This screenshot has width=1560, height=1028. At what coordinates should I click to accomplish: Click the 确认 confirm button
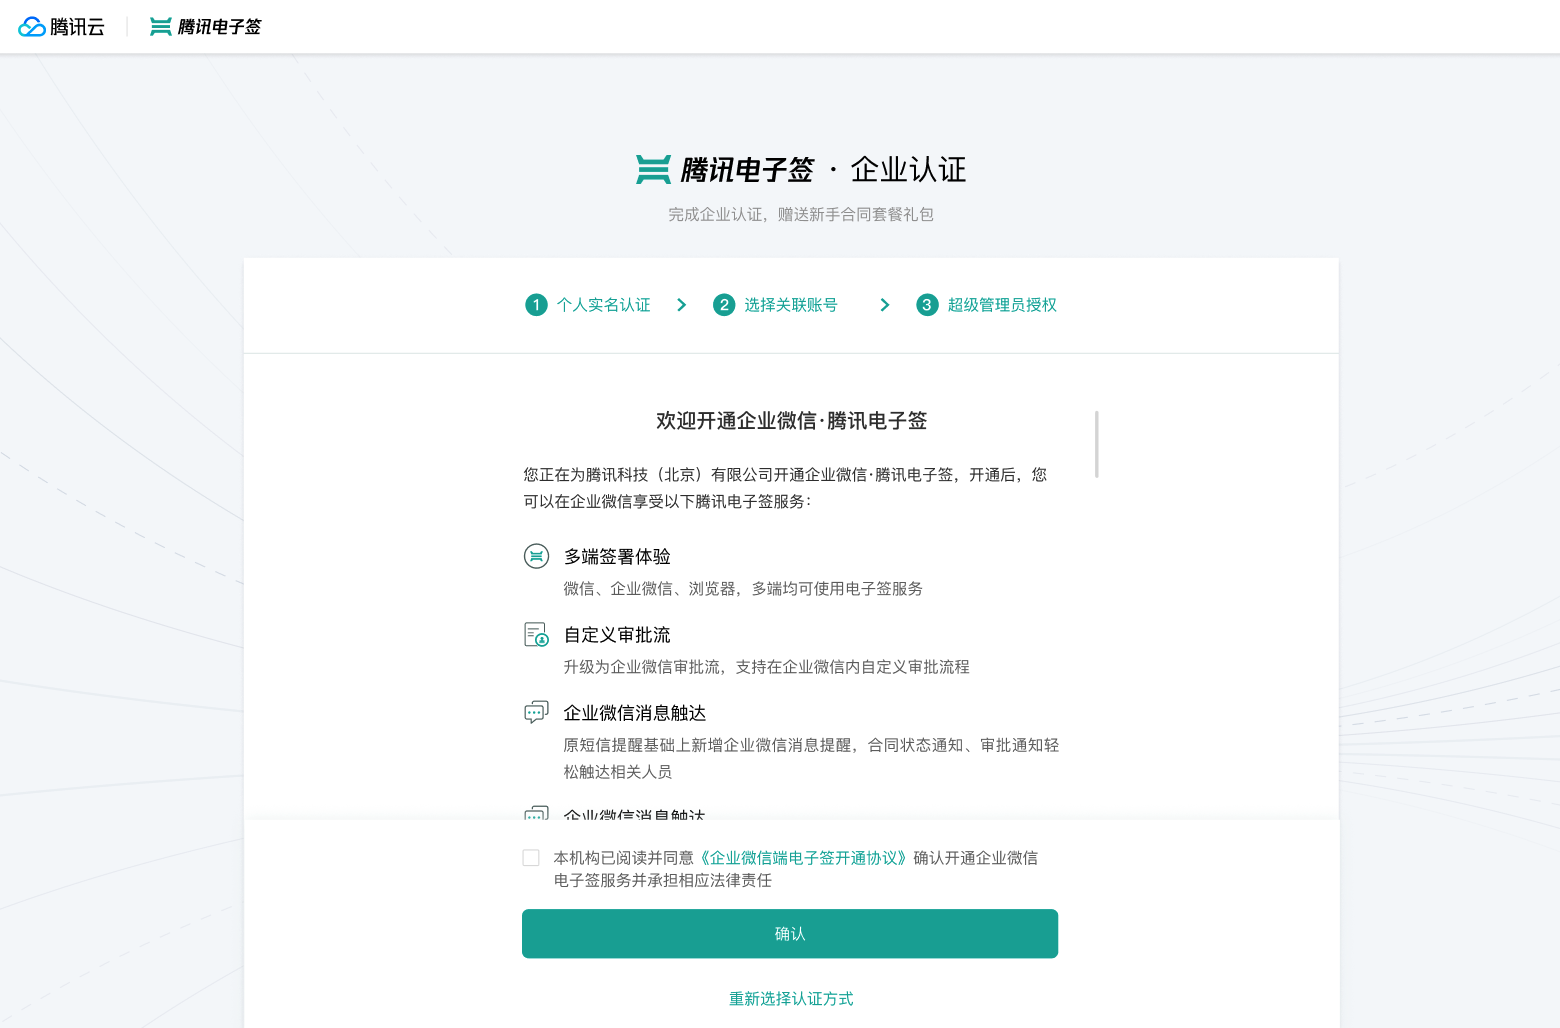pyautogui.click(x=789, y=933)
